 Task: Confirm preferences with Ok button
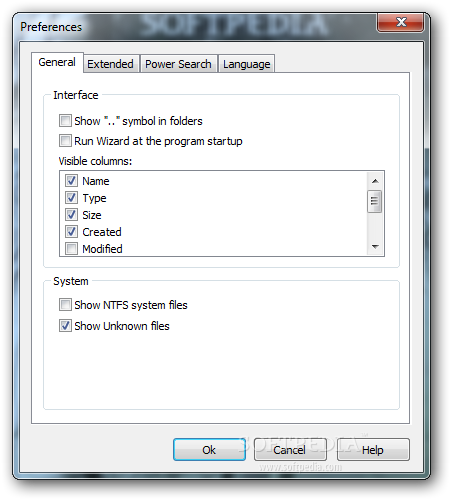(209, 450)
